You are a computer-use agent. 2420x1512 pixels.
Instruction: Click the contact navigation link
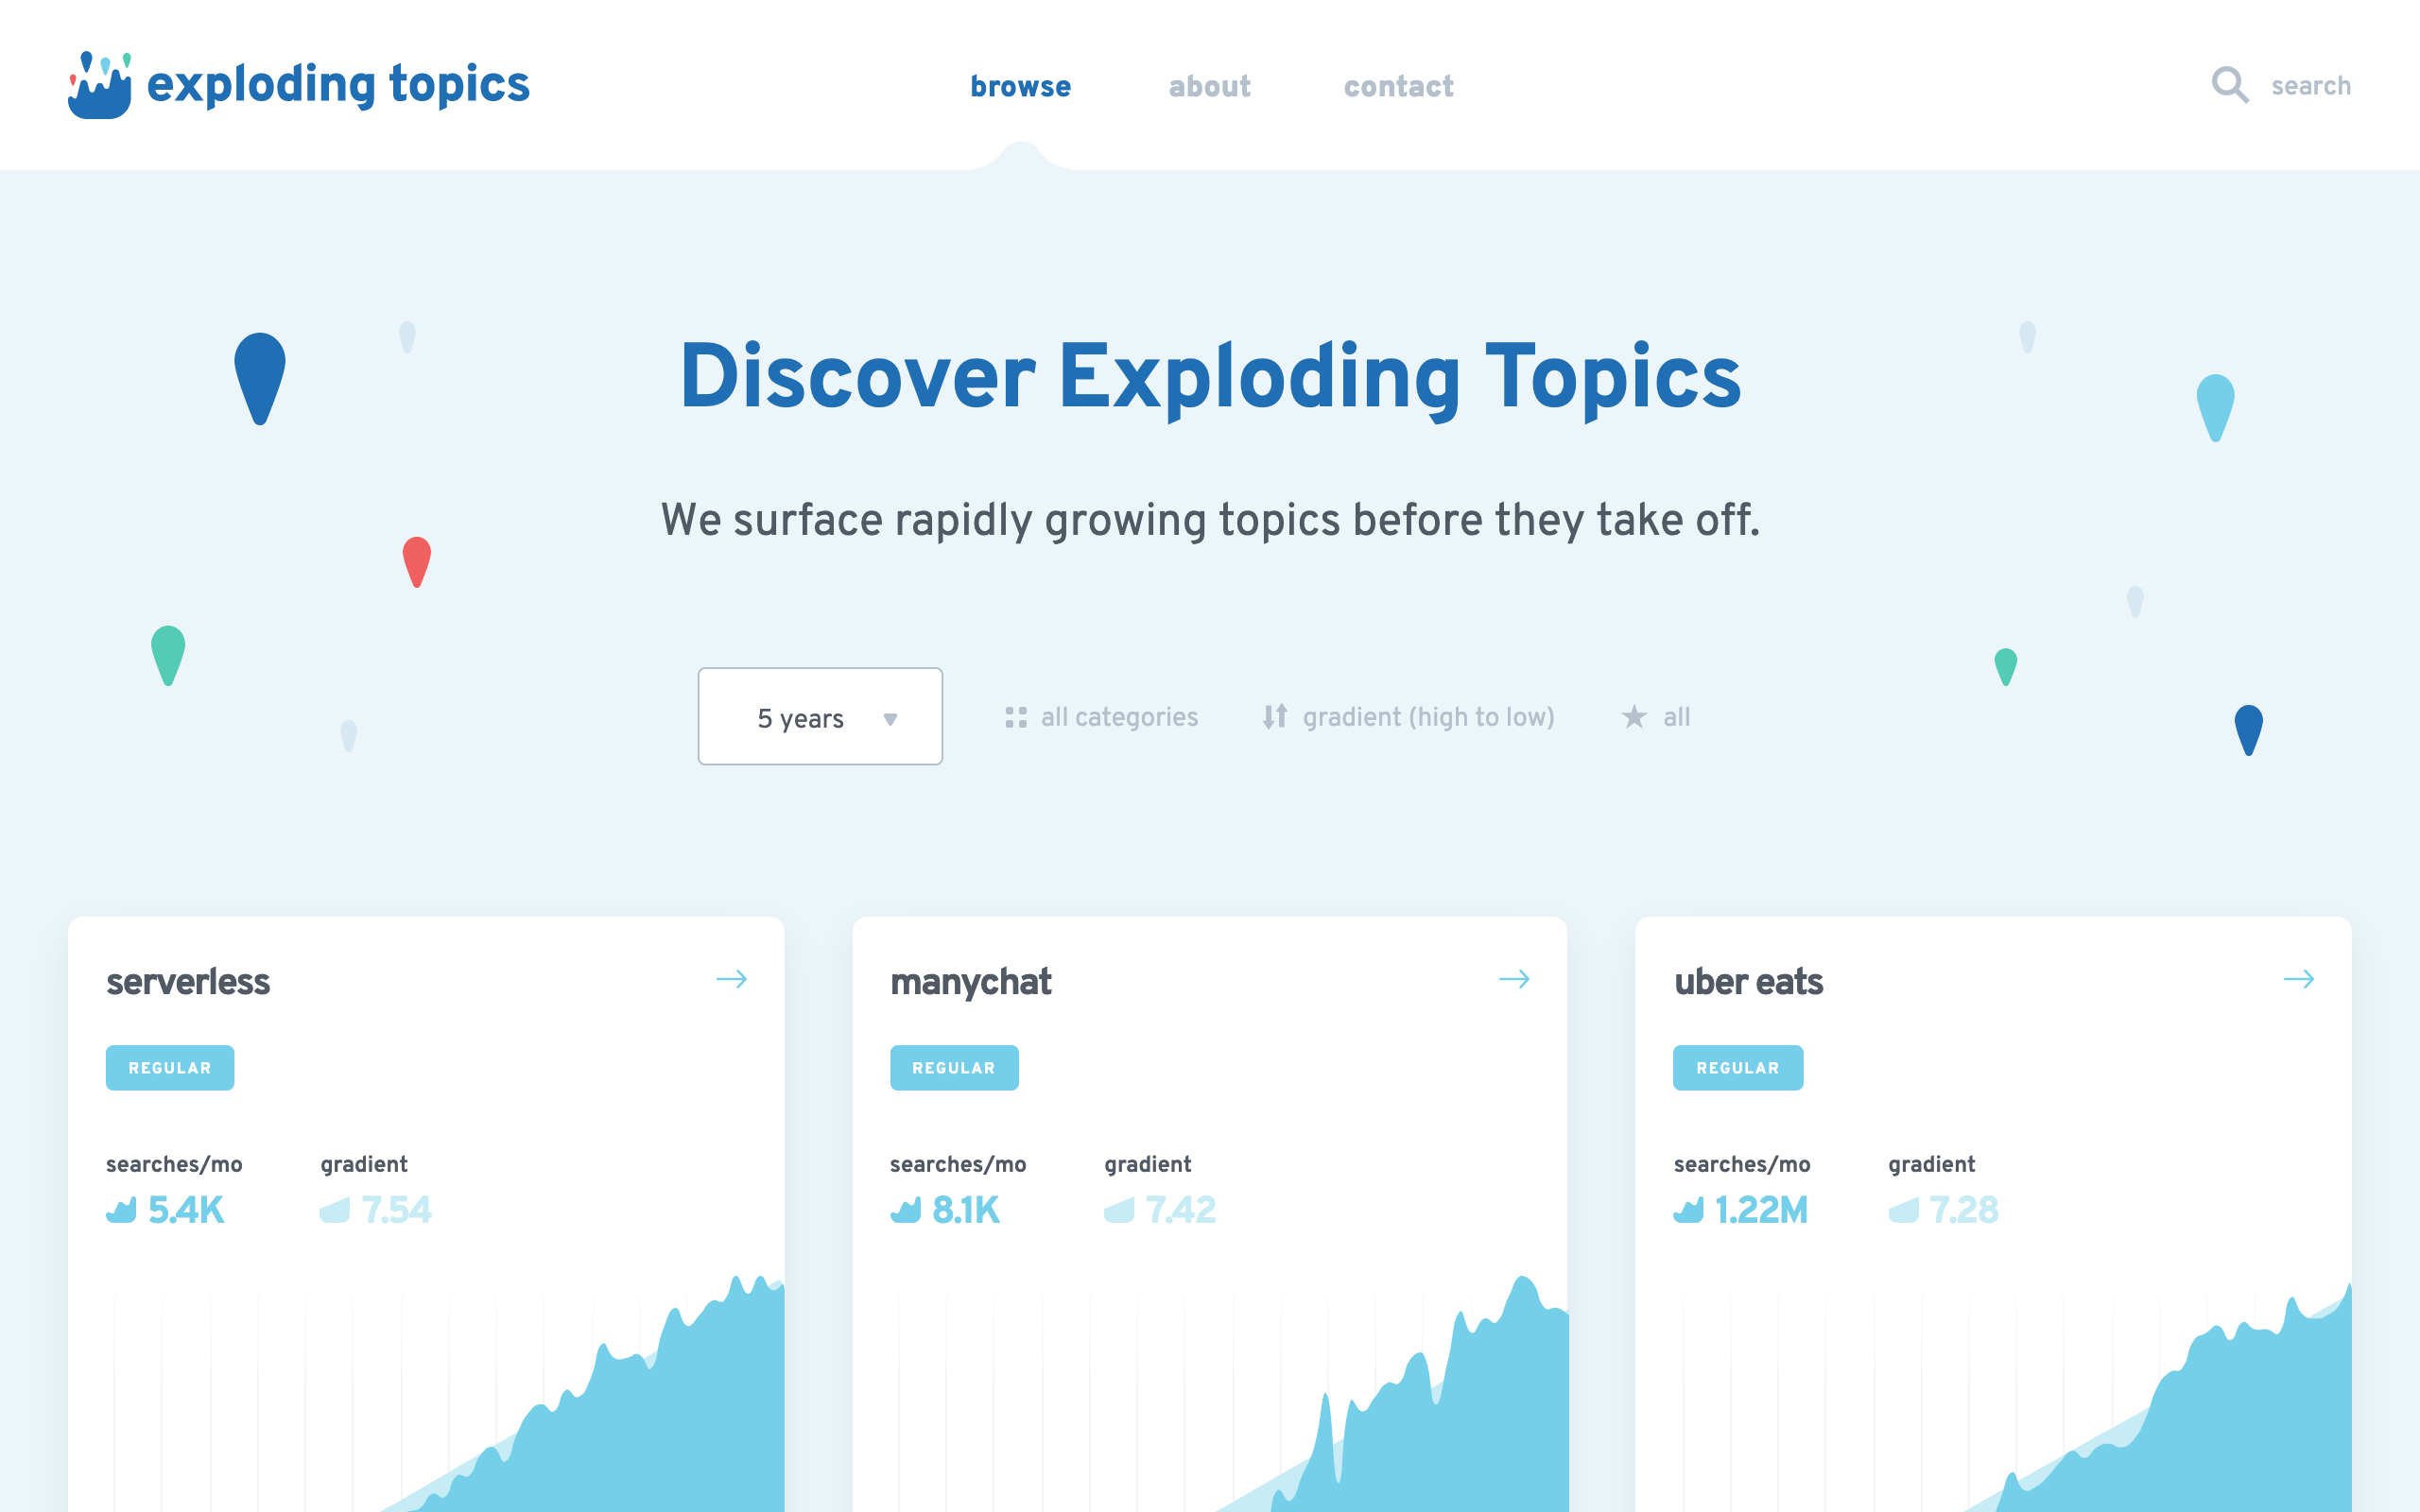(1399, 83)
